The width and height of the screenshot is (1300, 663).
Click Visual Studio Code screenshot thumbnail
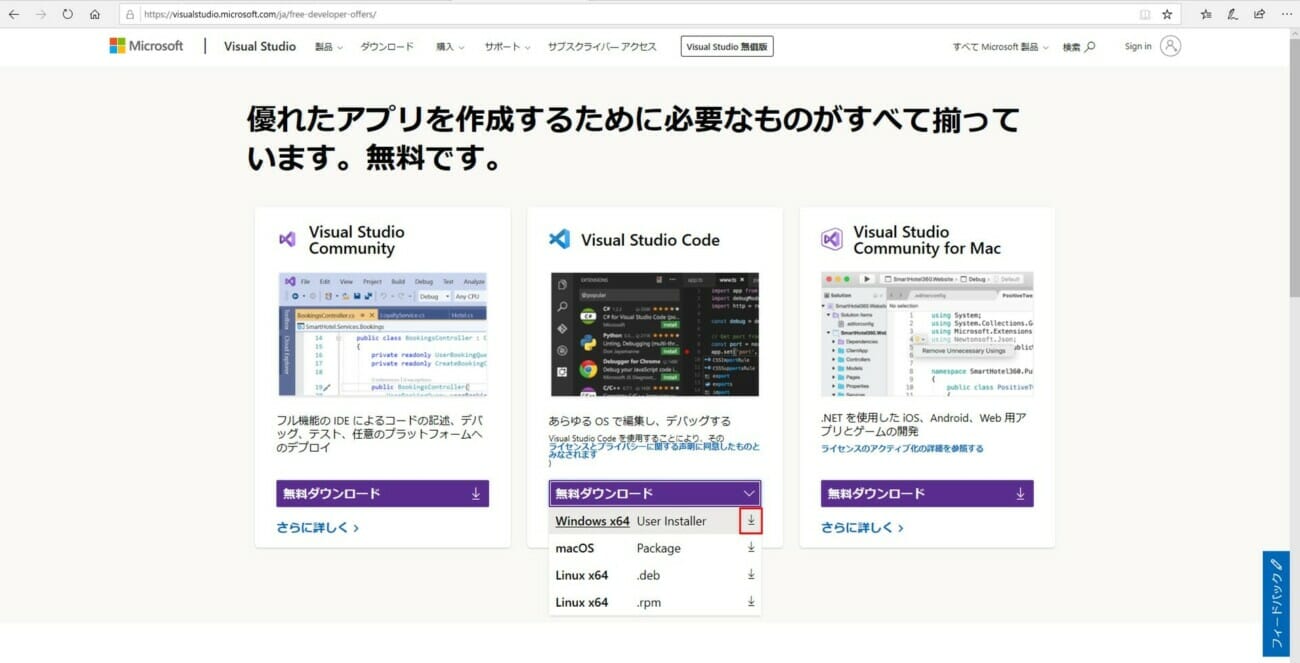pyautogui.click(x=655, y=334)
